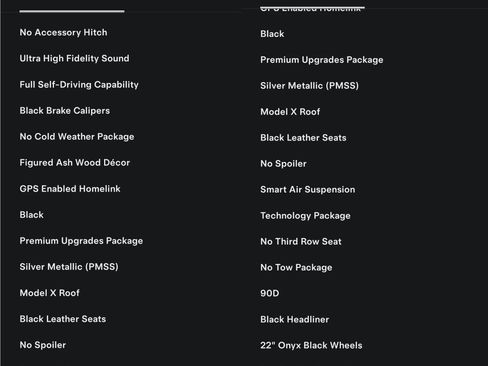Select the No Accessory Hitch entry

click(x=63, y=32)
